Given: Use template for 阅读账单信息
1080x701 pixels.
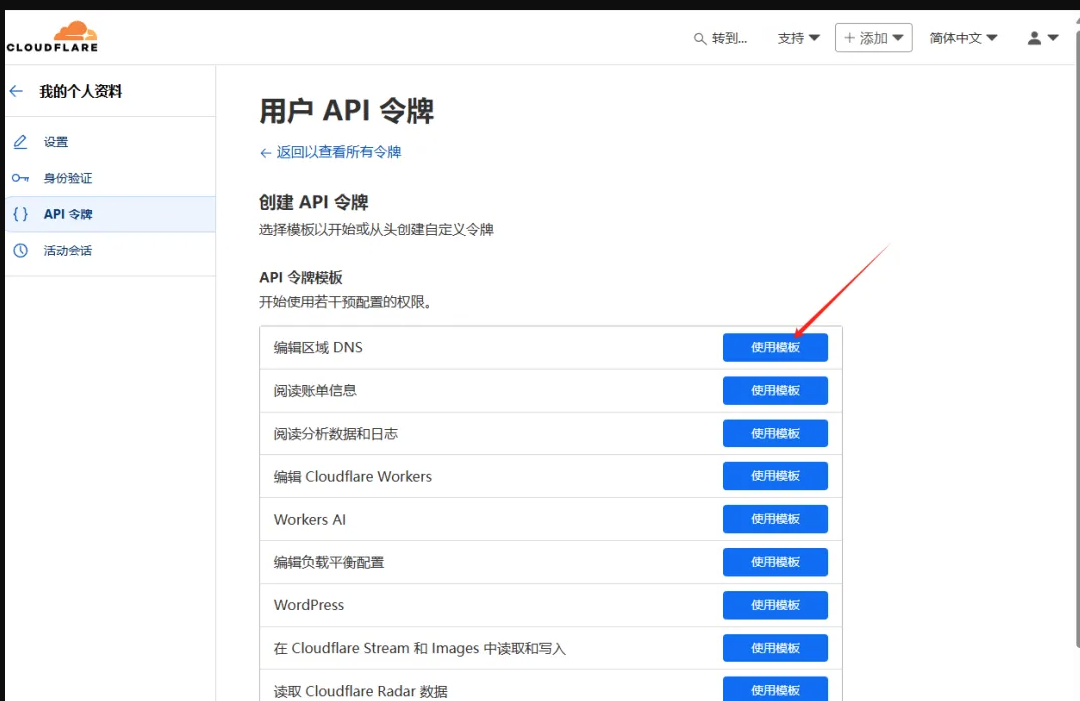Looking at the screenshot, I should 775,390.
